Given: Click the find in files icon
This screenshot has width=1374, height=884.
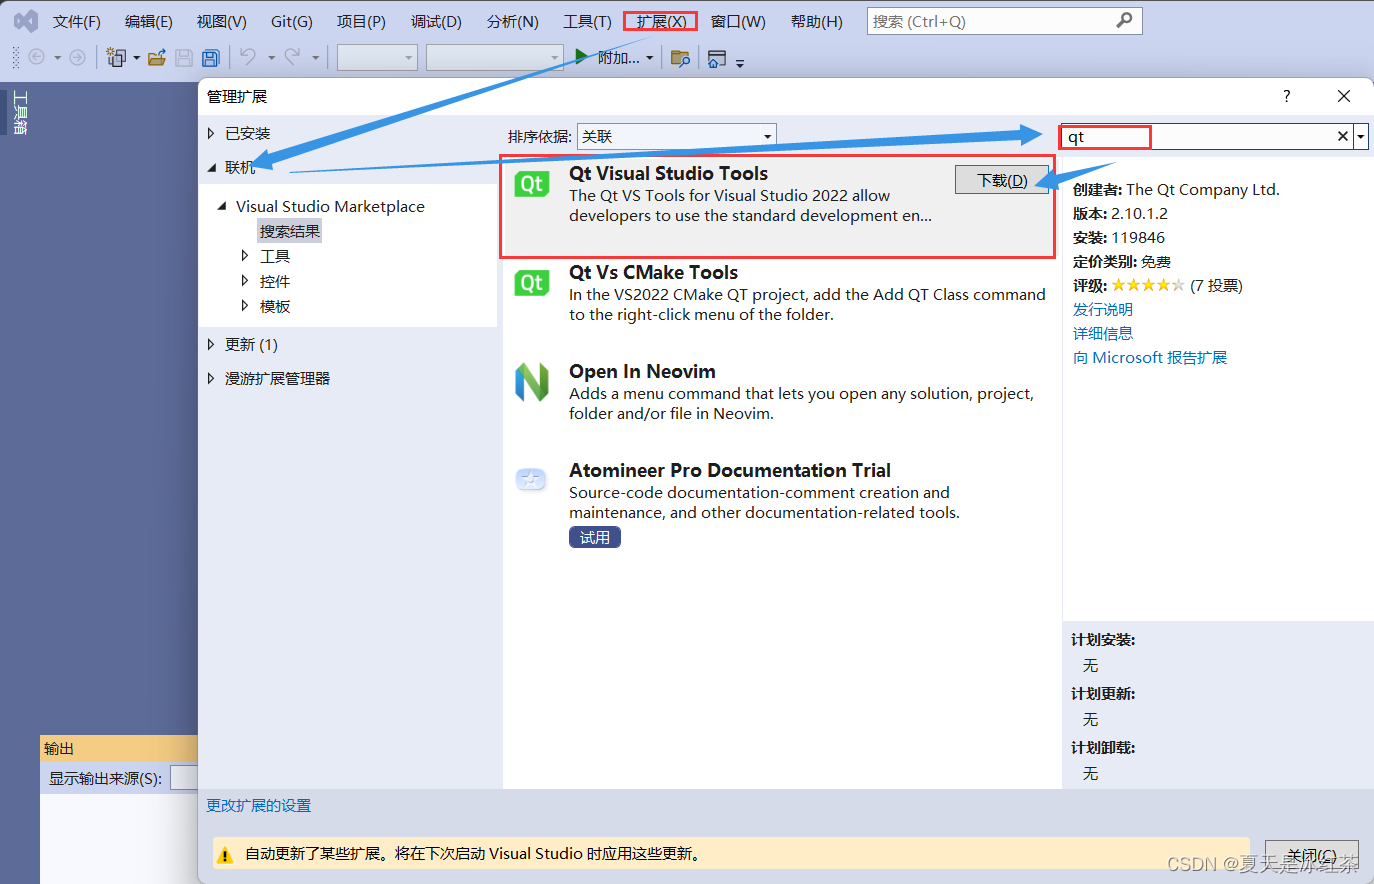Looking at the screenshot, I should [680, 58].
